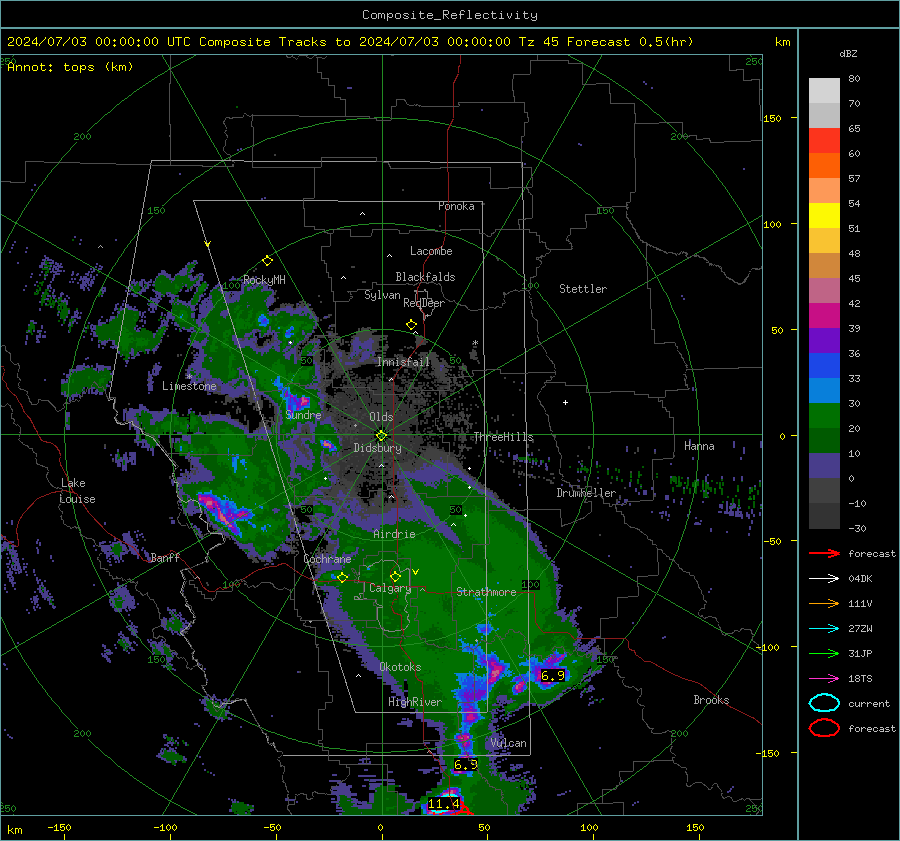900x841 pixels.
Task: Select the orange 60 dBZ color swatch
Action: click(824, 165)
